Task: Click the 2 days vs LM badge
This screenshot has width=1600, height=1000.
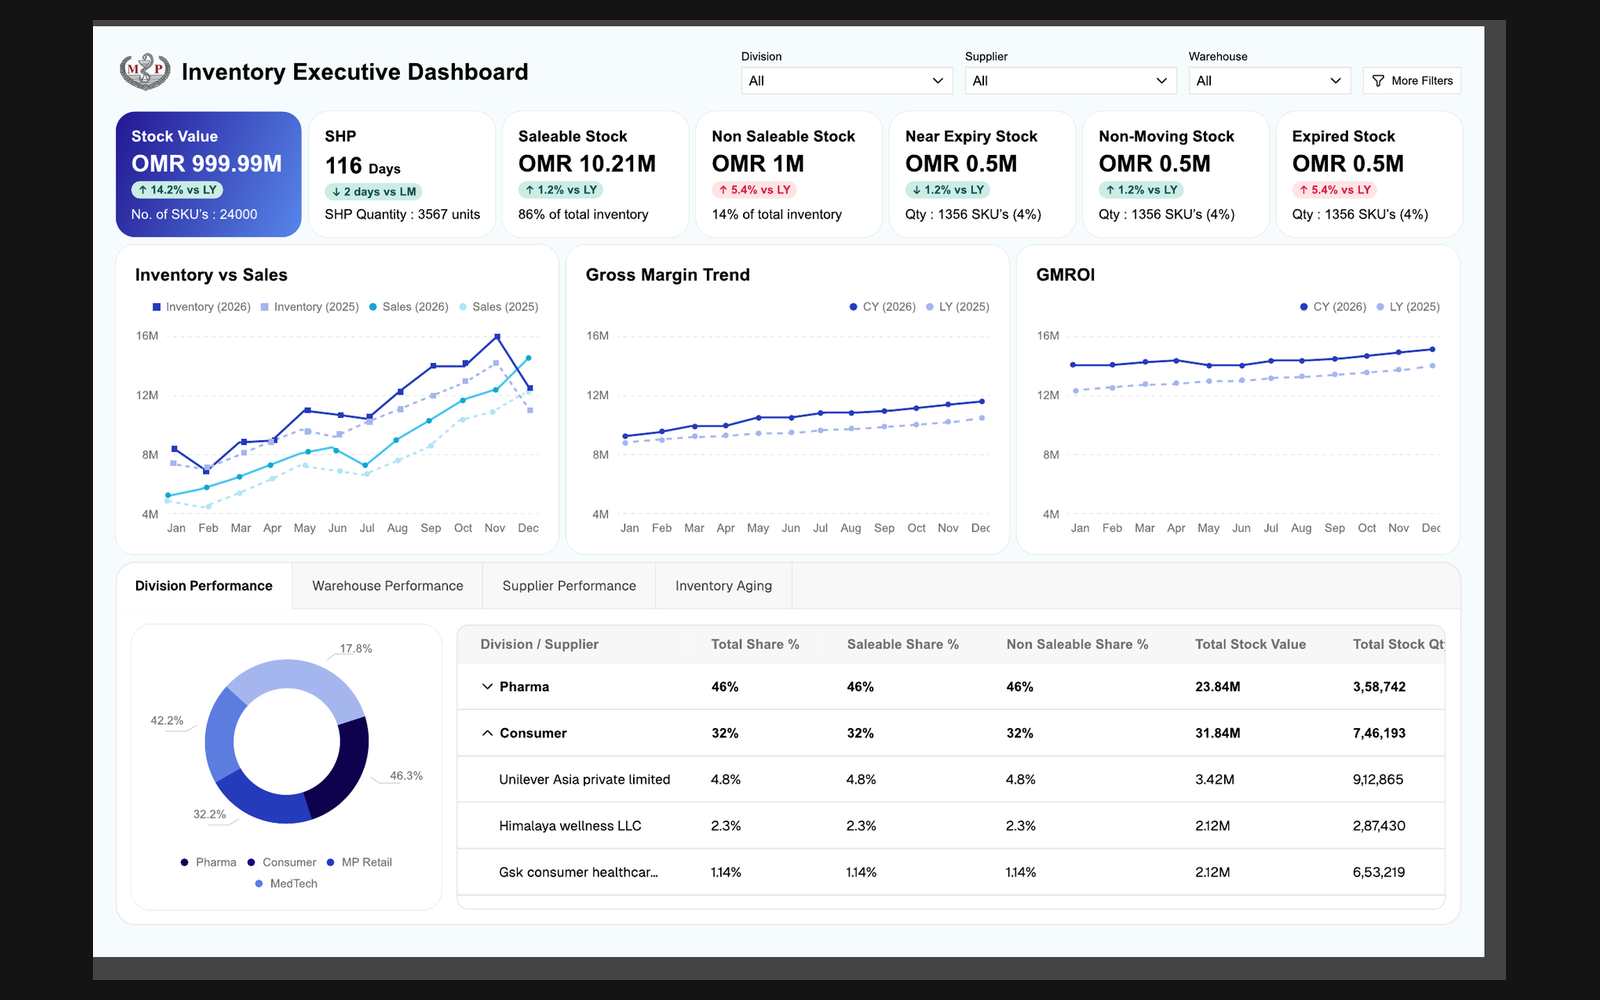Action: [374, 192]
